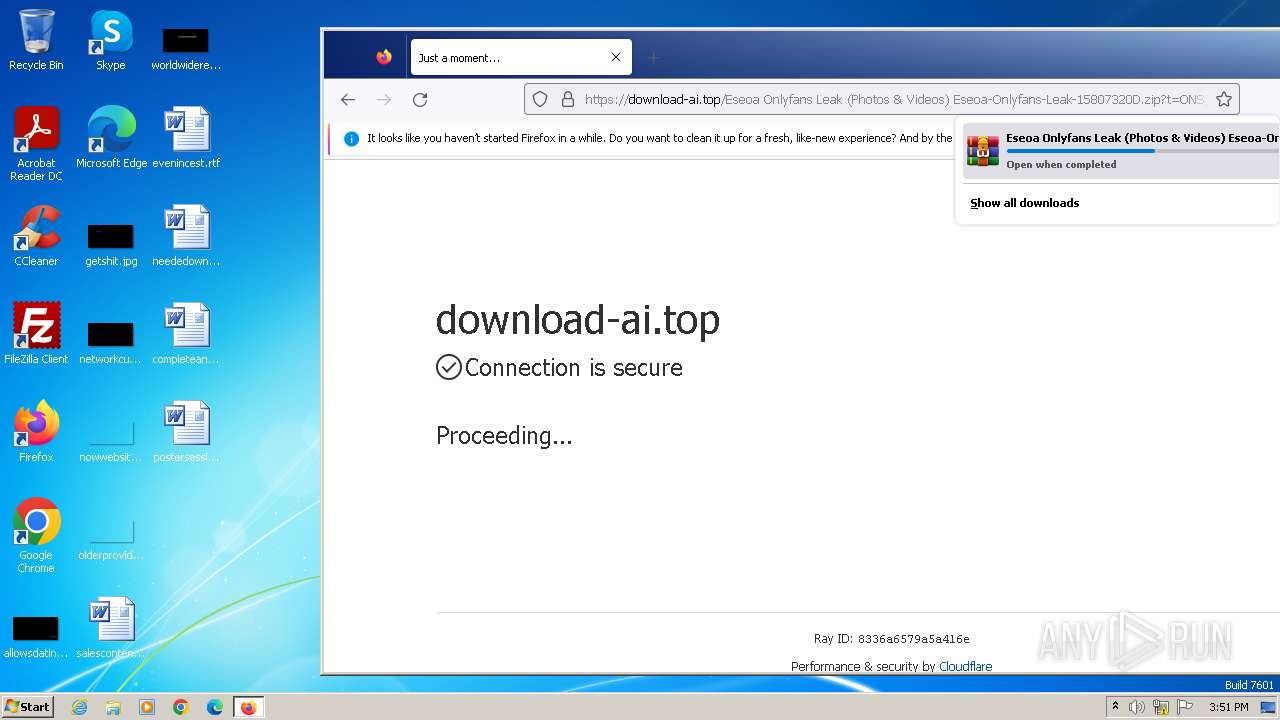1280x720 pixels.
Task: Launch Microsoft Edge desktop shortcut
Action: click(x=111, y=137)
